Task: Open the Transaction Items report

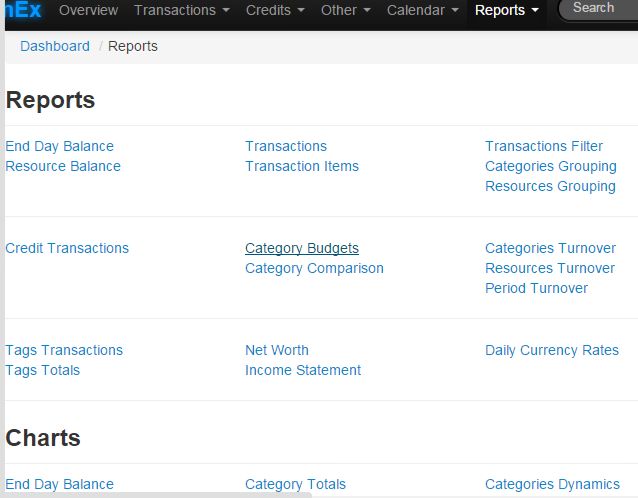Action: [302, 166]
